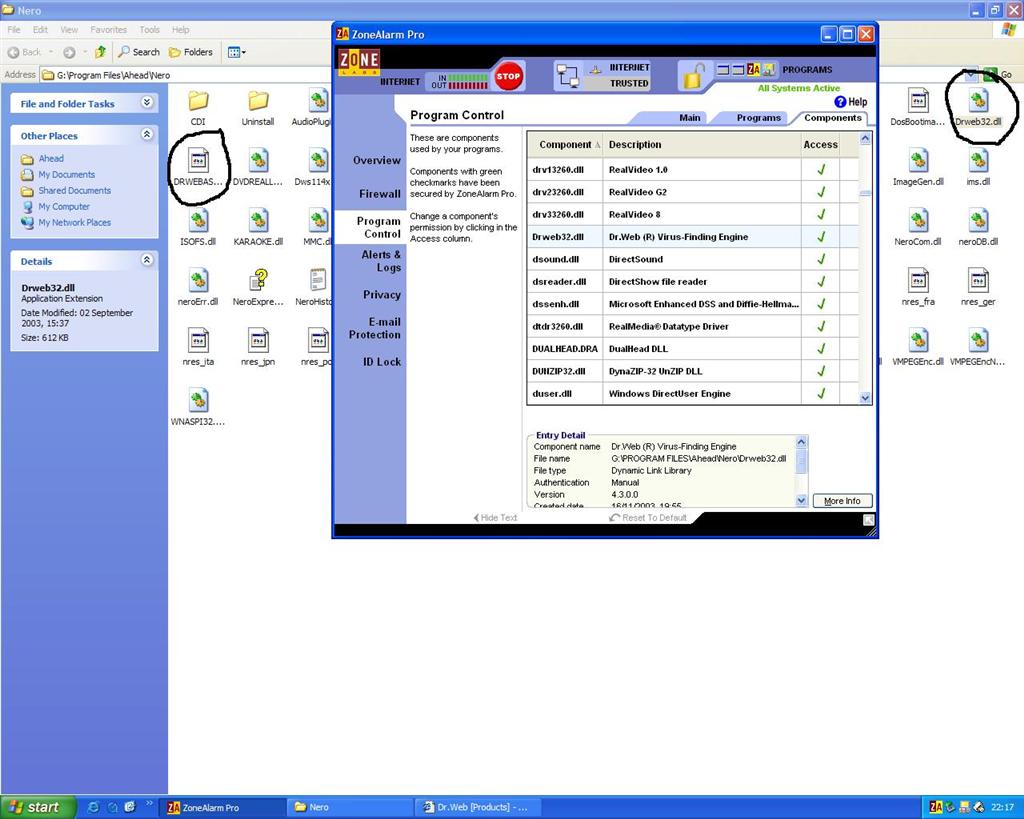The image size is (1024, 819).
Task: Select the Uninstall folder icon
Action: pos(258,101)
